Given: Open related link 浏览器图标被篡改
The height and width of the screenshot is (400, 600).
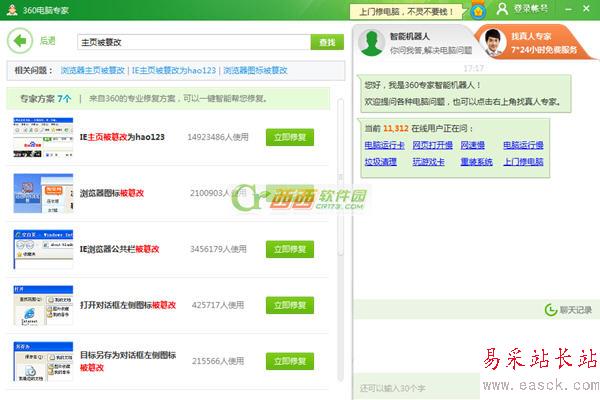Looking at the screenshot, I should click(255, 70).
